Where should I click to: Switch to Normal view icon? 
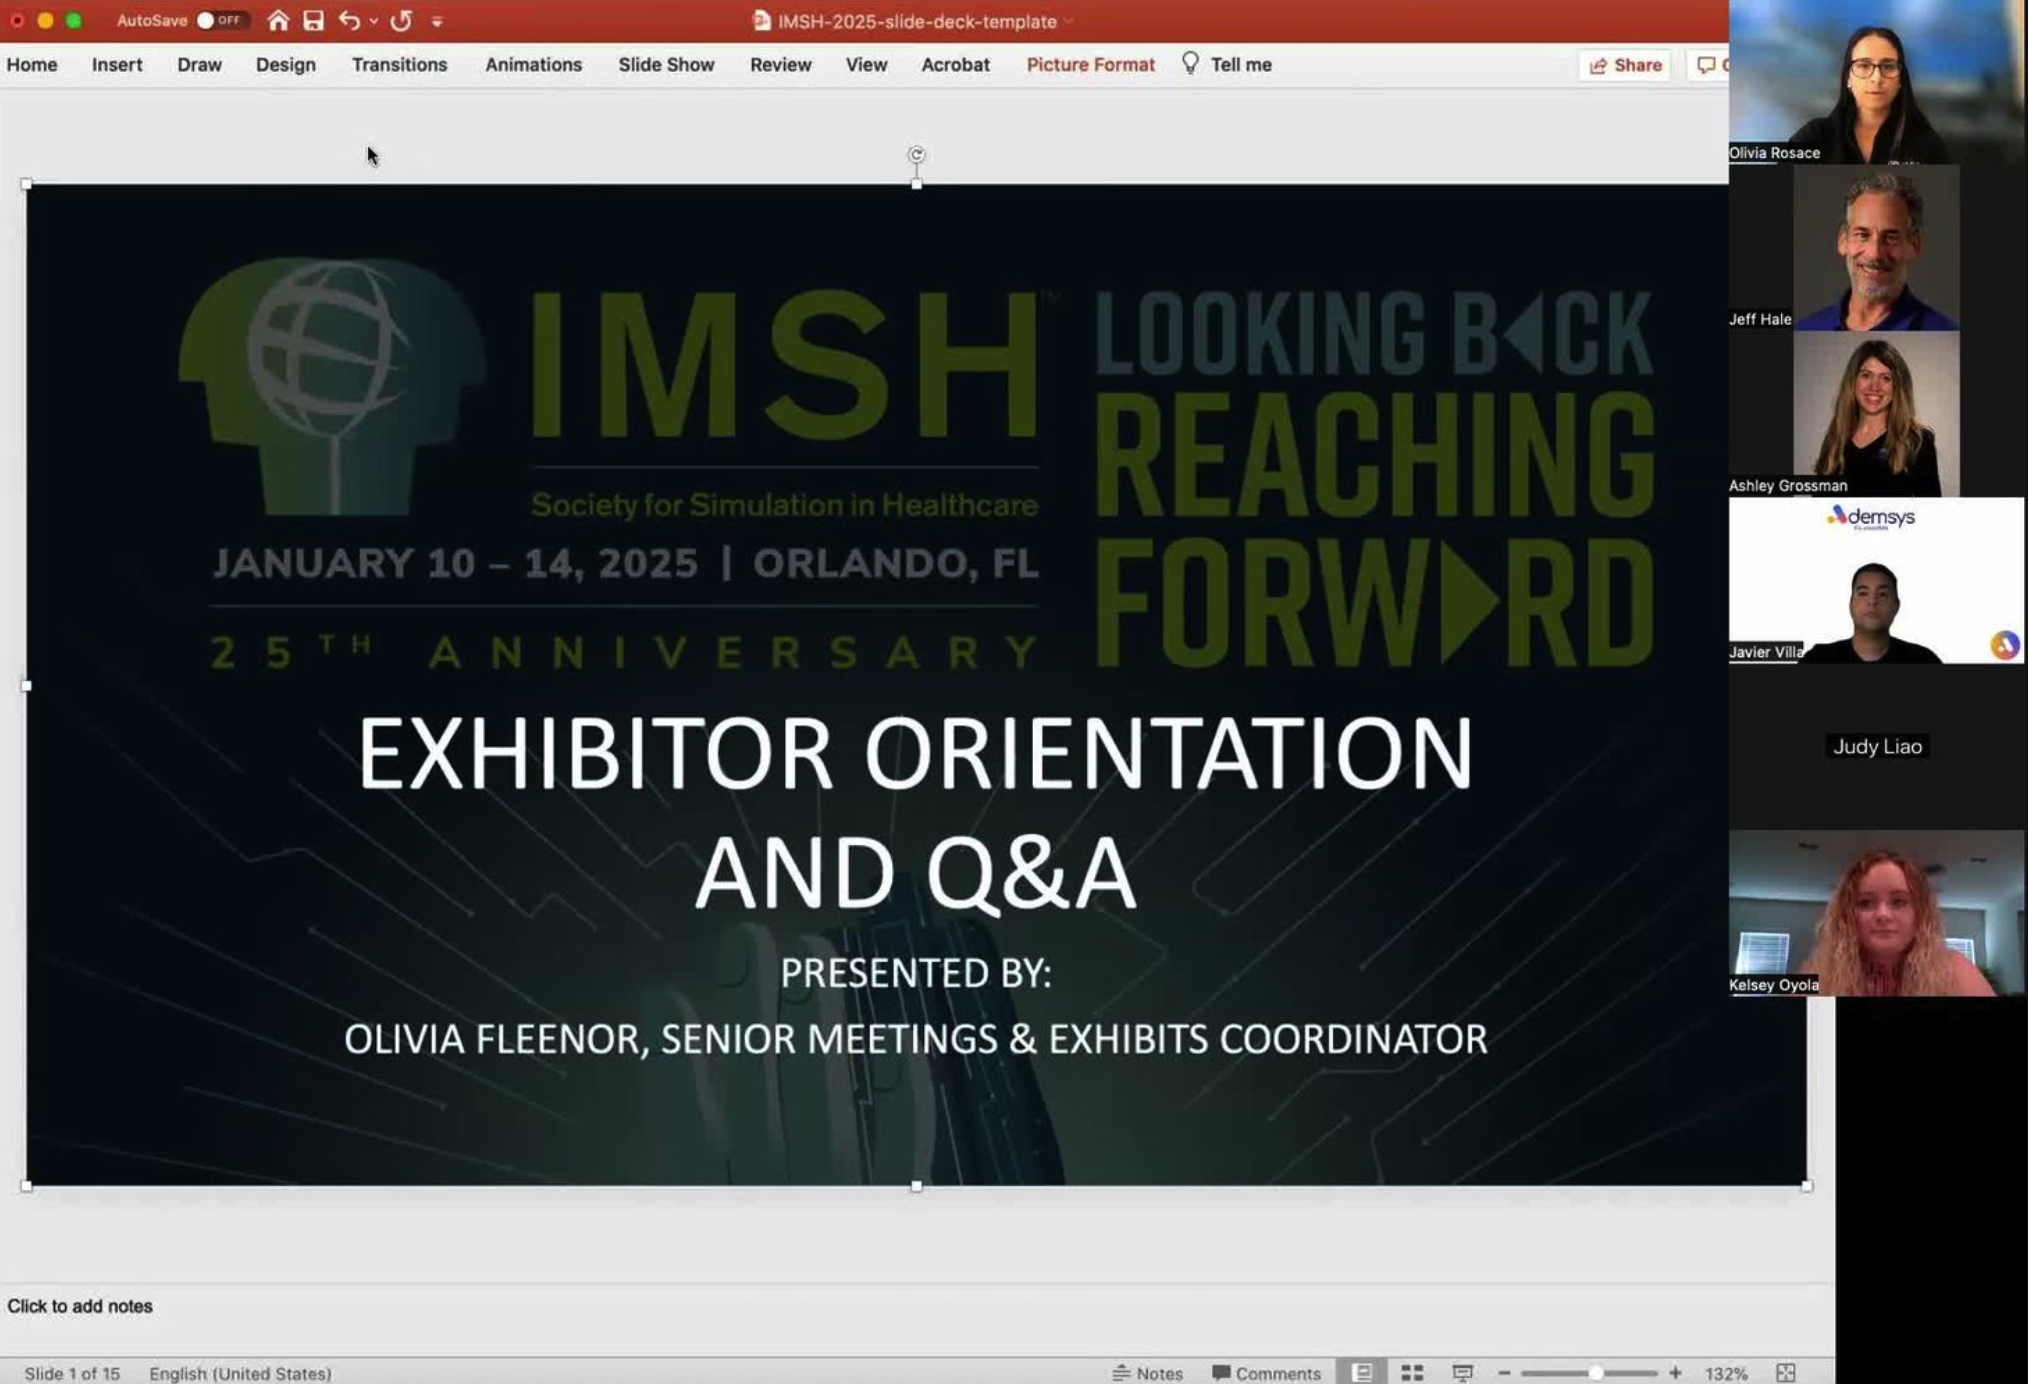pos(1362,1373)
